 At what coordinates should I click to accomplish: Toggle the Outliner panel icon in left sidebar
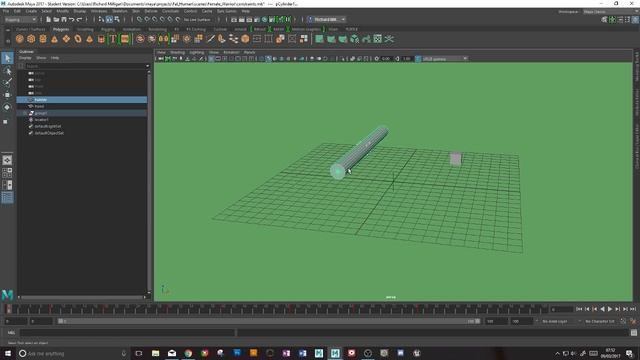click(x=7, y=198)
